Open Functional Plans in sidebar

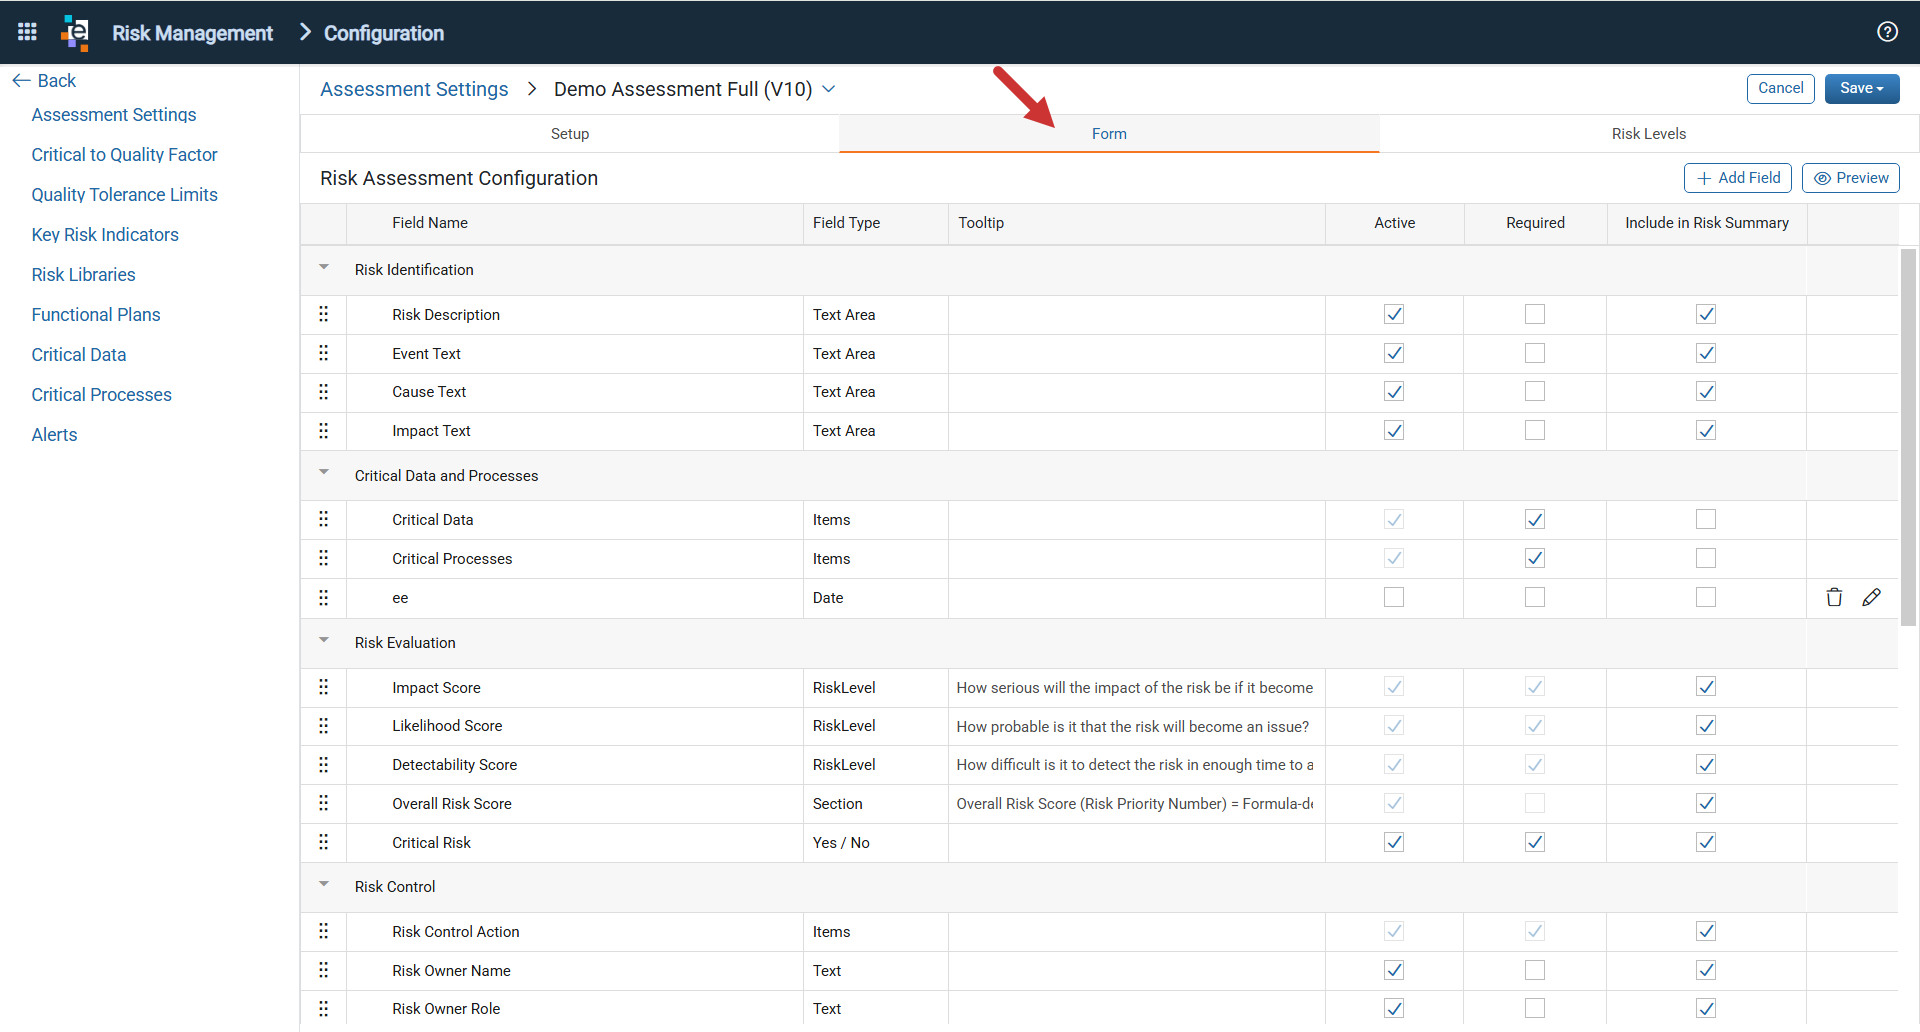point(96,315)
